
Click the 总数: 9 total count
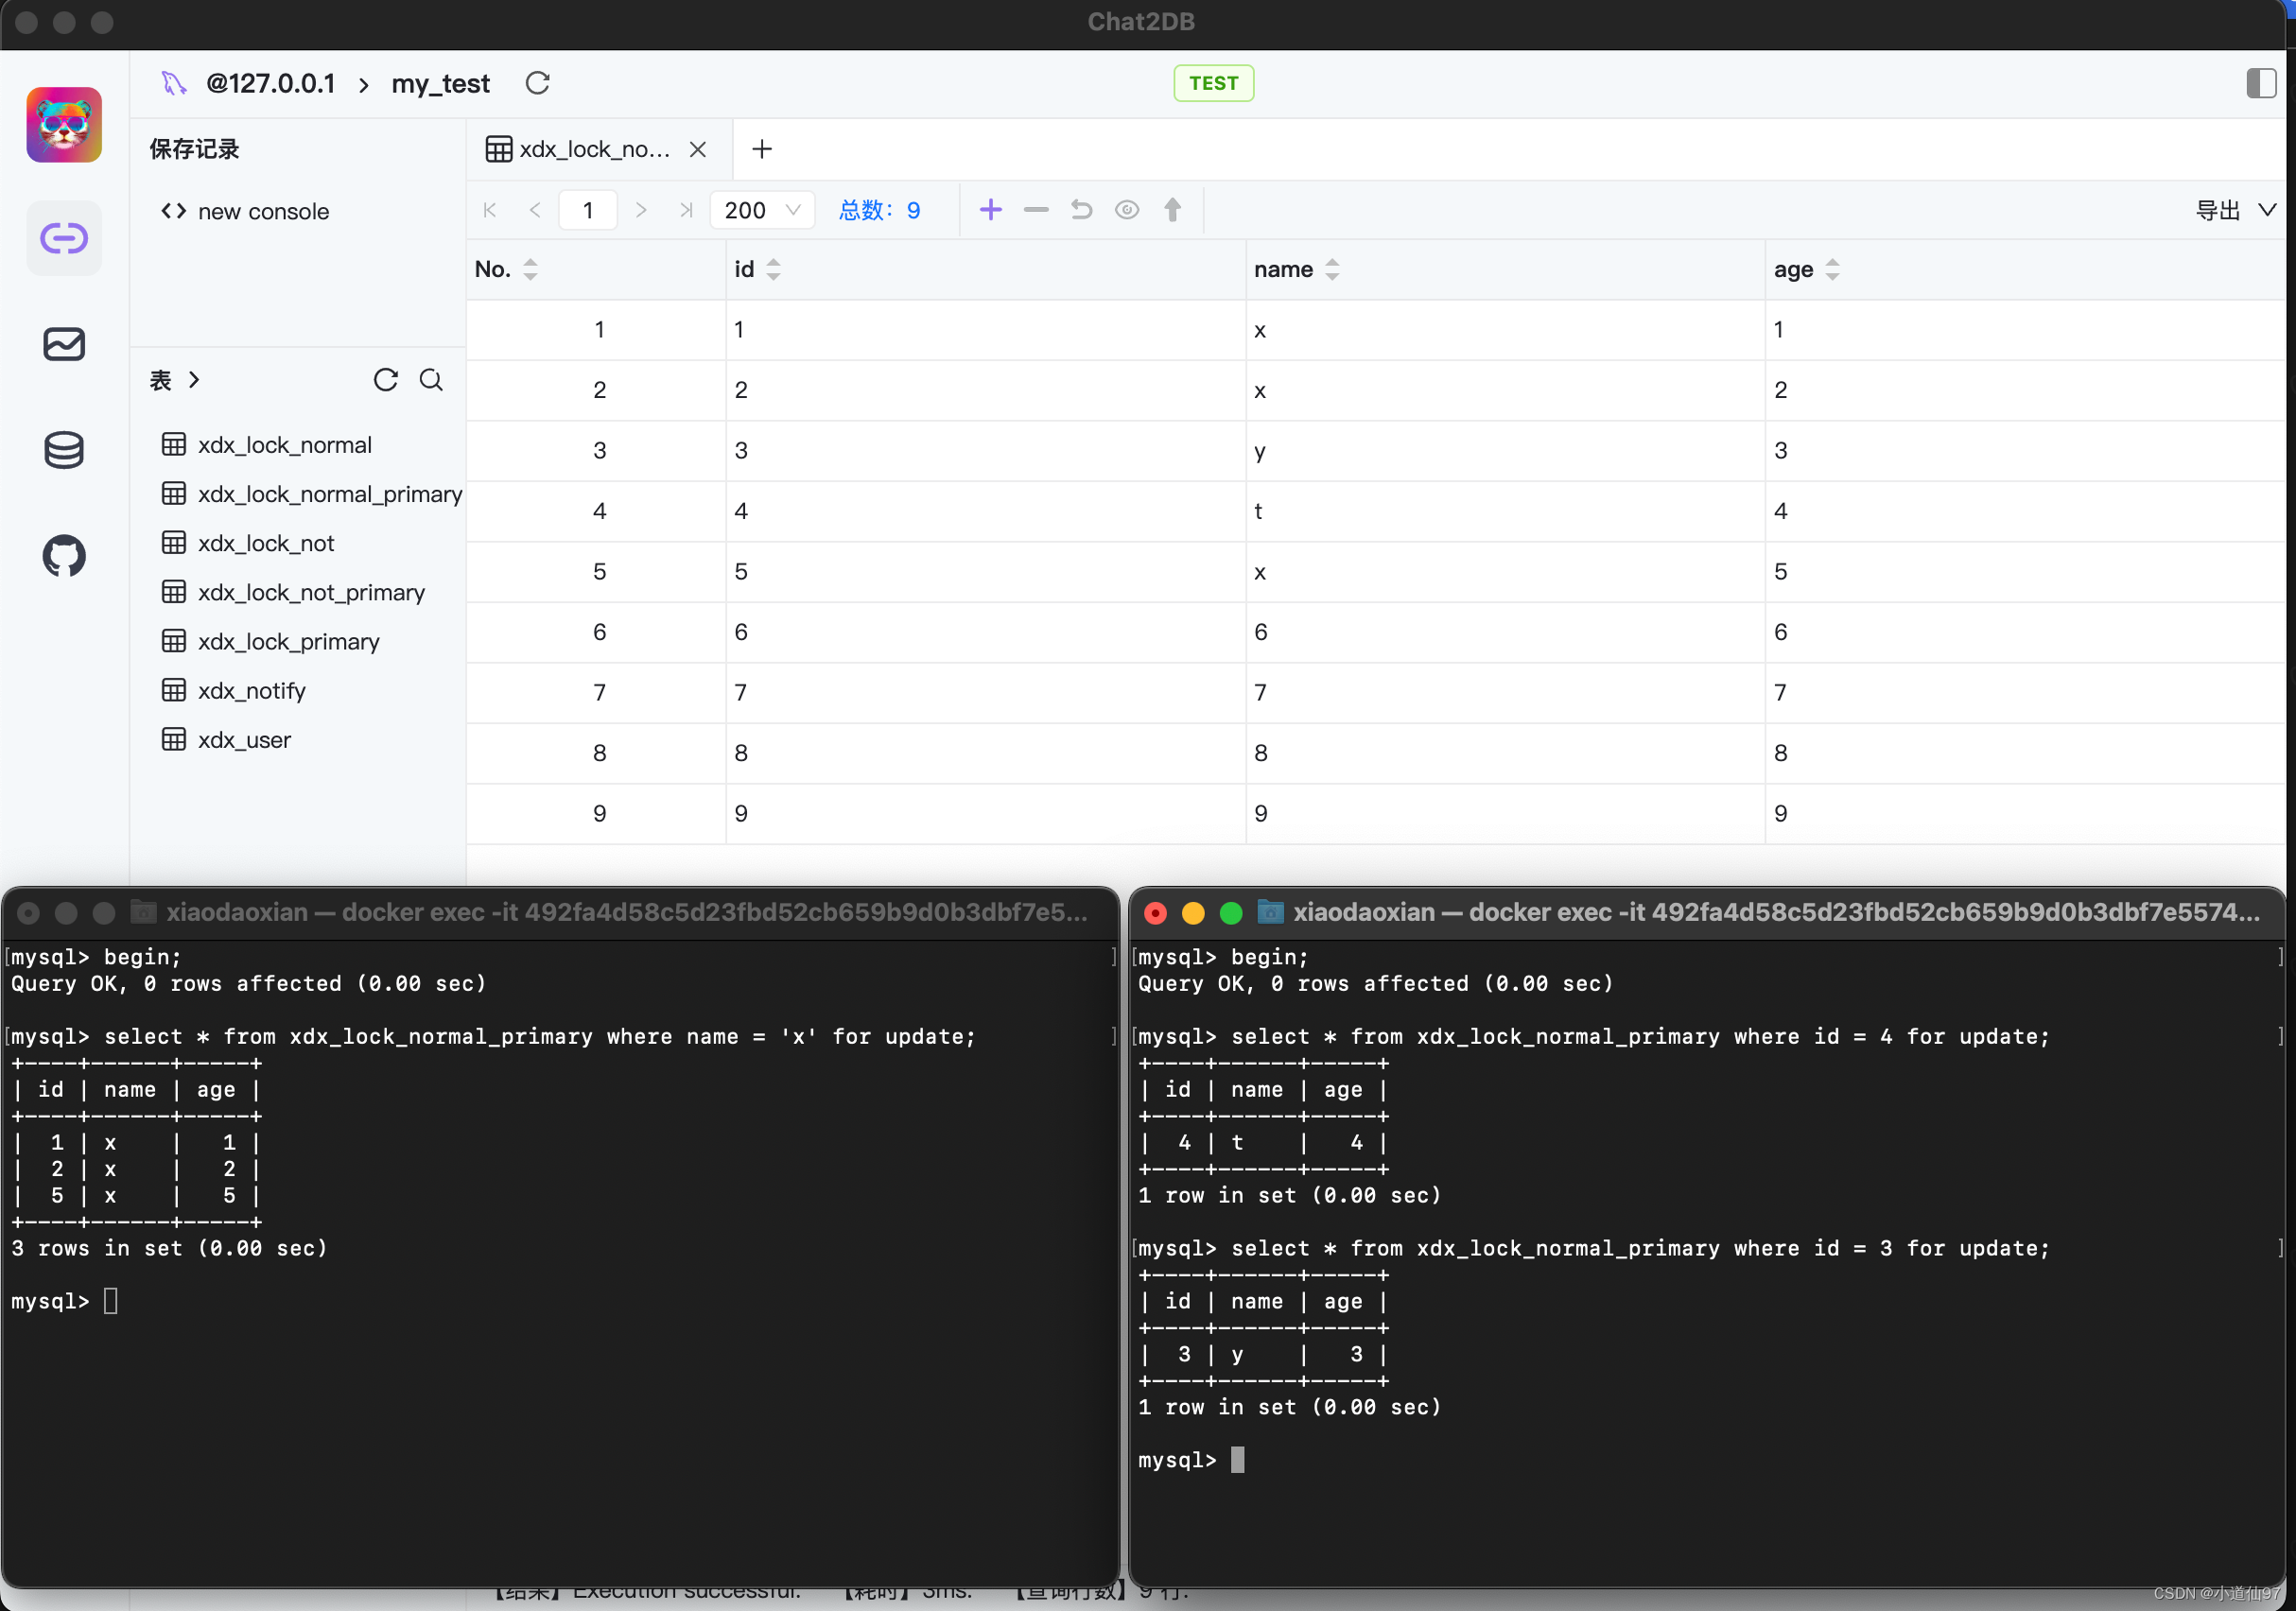click(x=880, y=210)
